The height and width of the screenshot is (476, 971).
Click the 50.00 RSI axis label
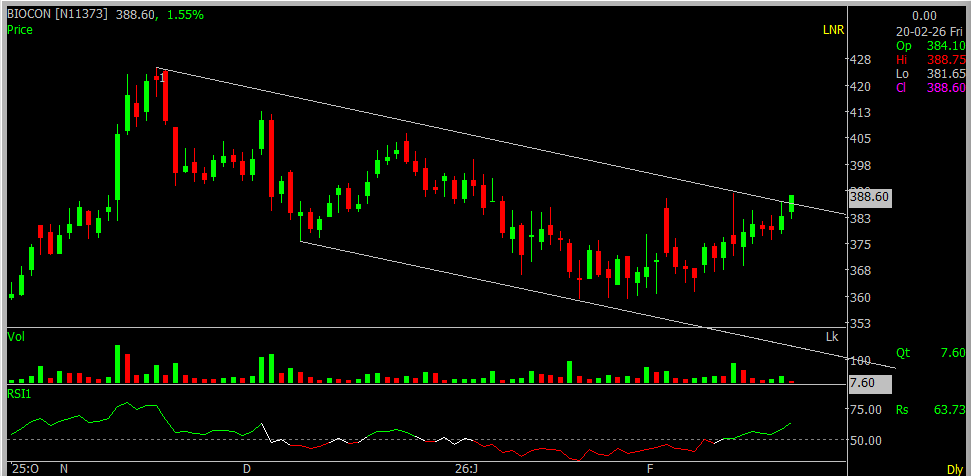(866, 440)
